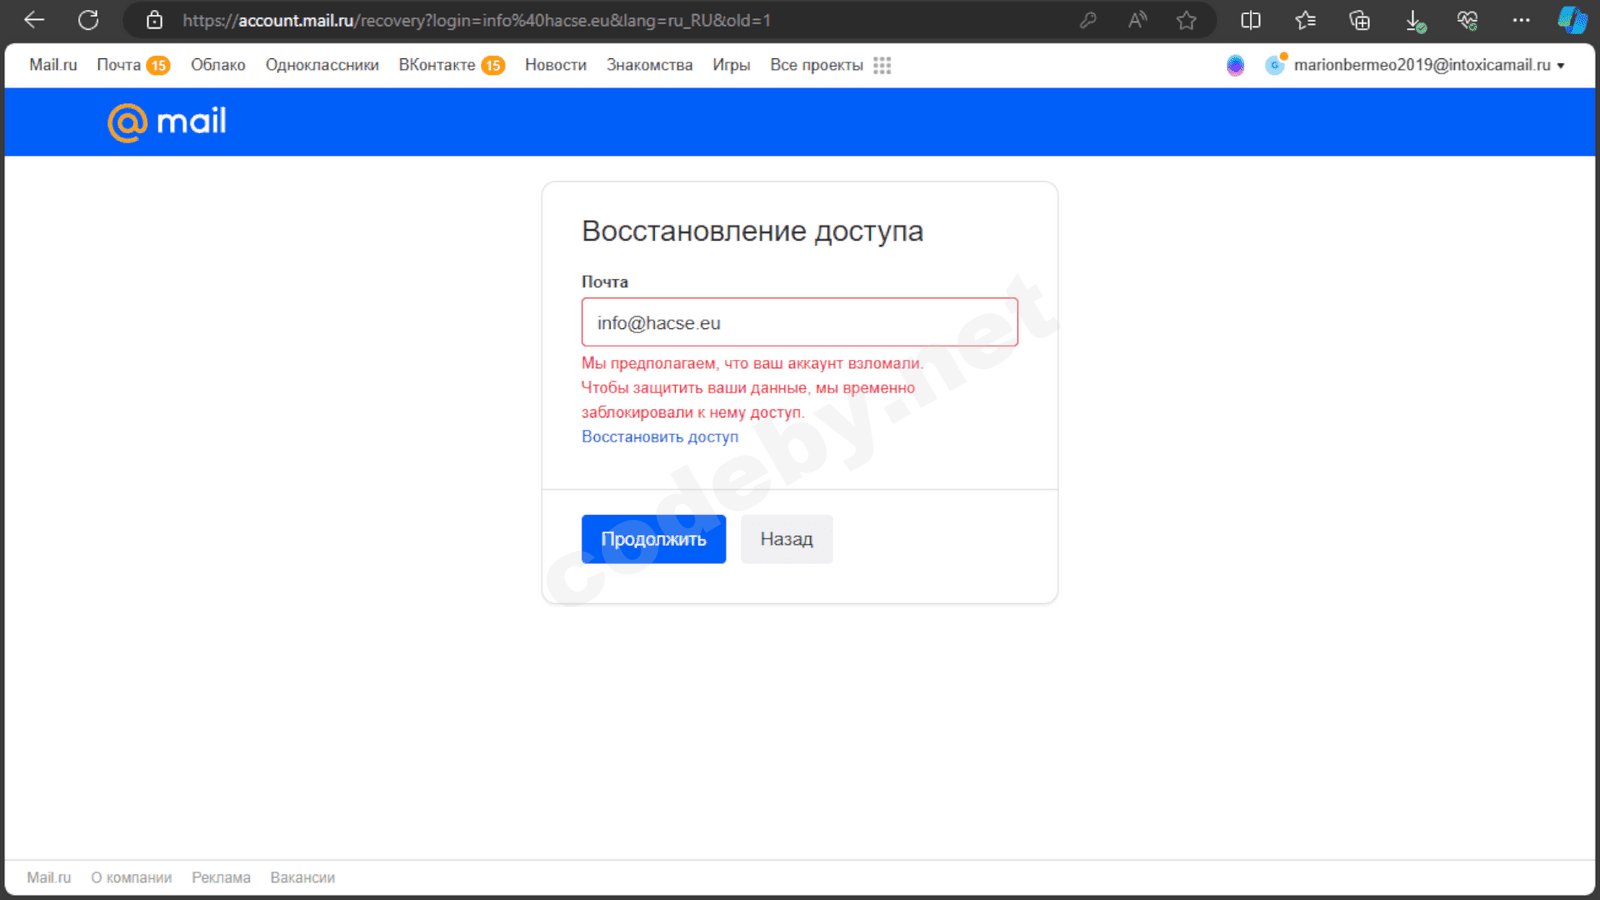
Task: Reload the current page
Action: coord(88,20)
